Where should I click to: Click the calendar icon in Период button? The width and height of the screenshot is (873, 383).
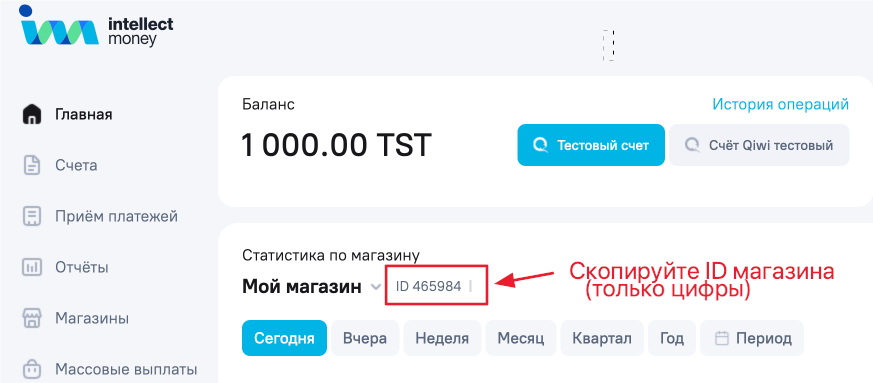click(x=722, y=338)
